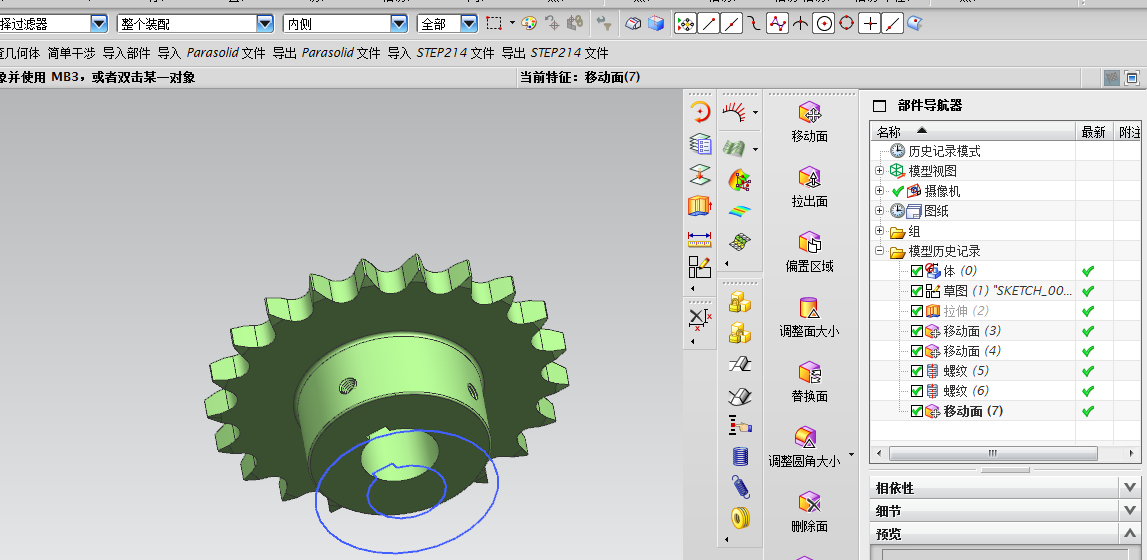Click the WCS X-axis icon

[x=699, y=319]
